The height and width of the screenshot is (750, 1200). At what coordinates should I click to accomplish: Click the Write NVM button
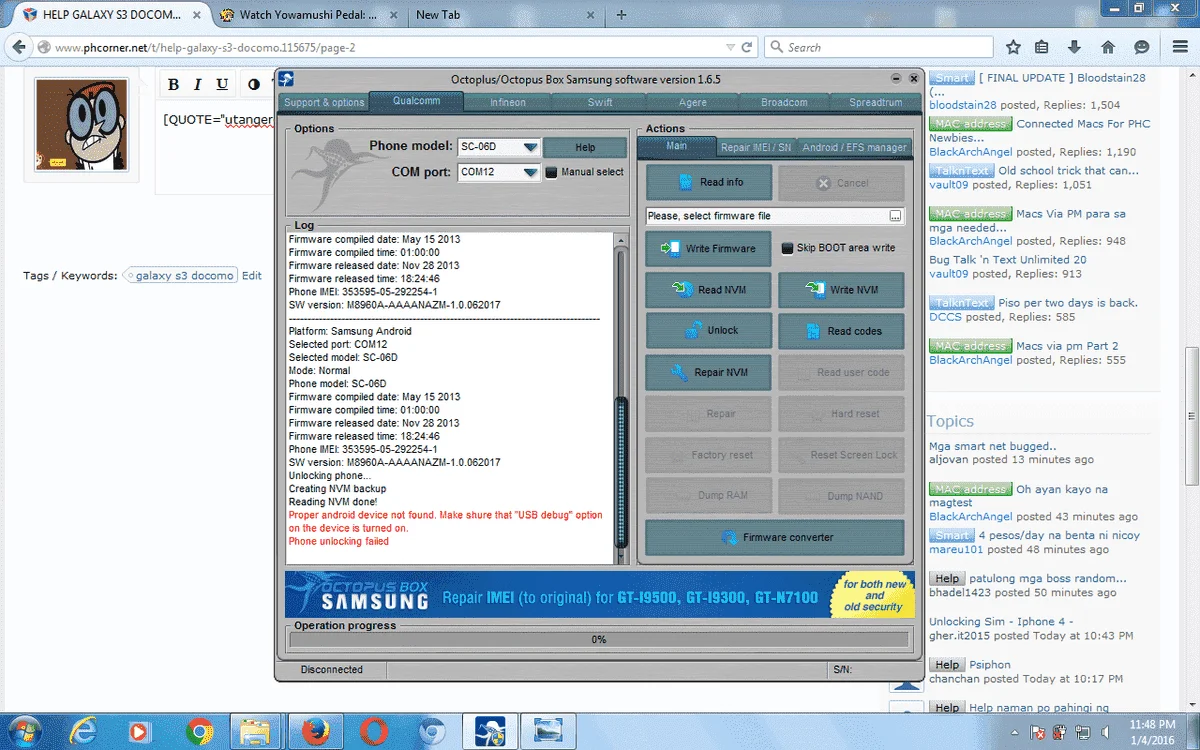[x=841, y=290]
